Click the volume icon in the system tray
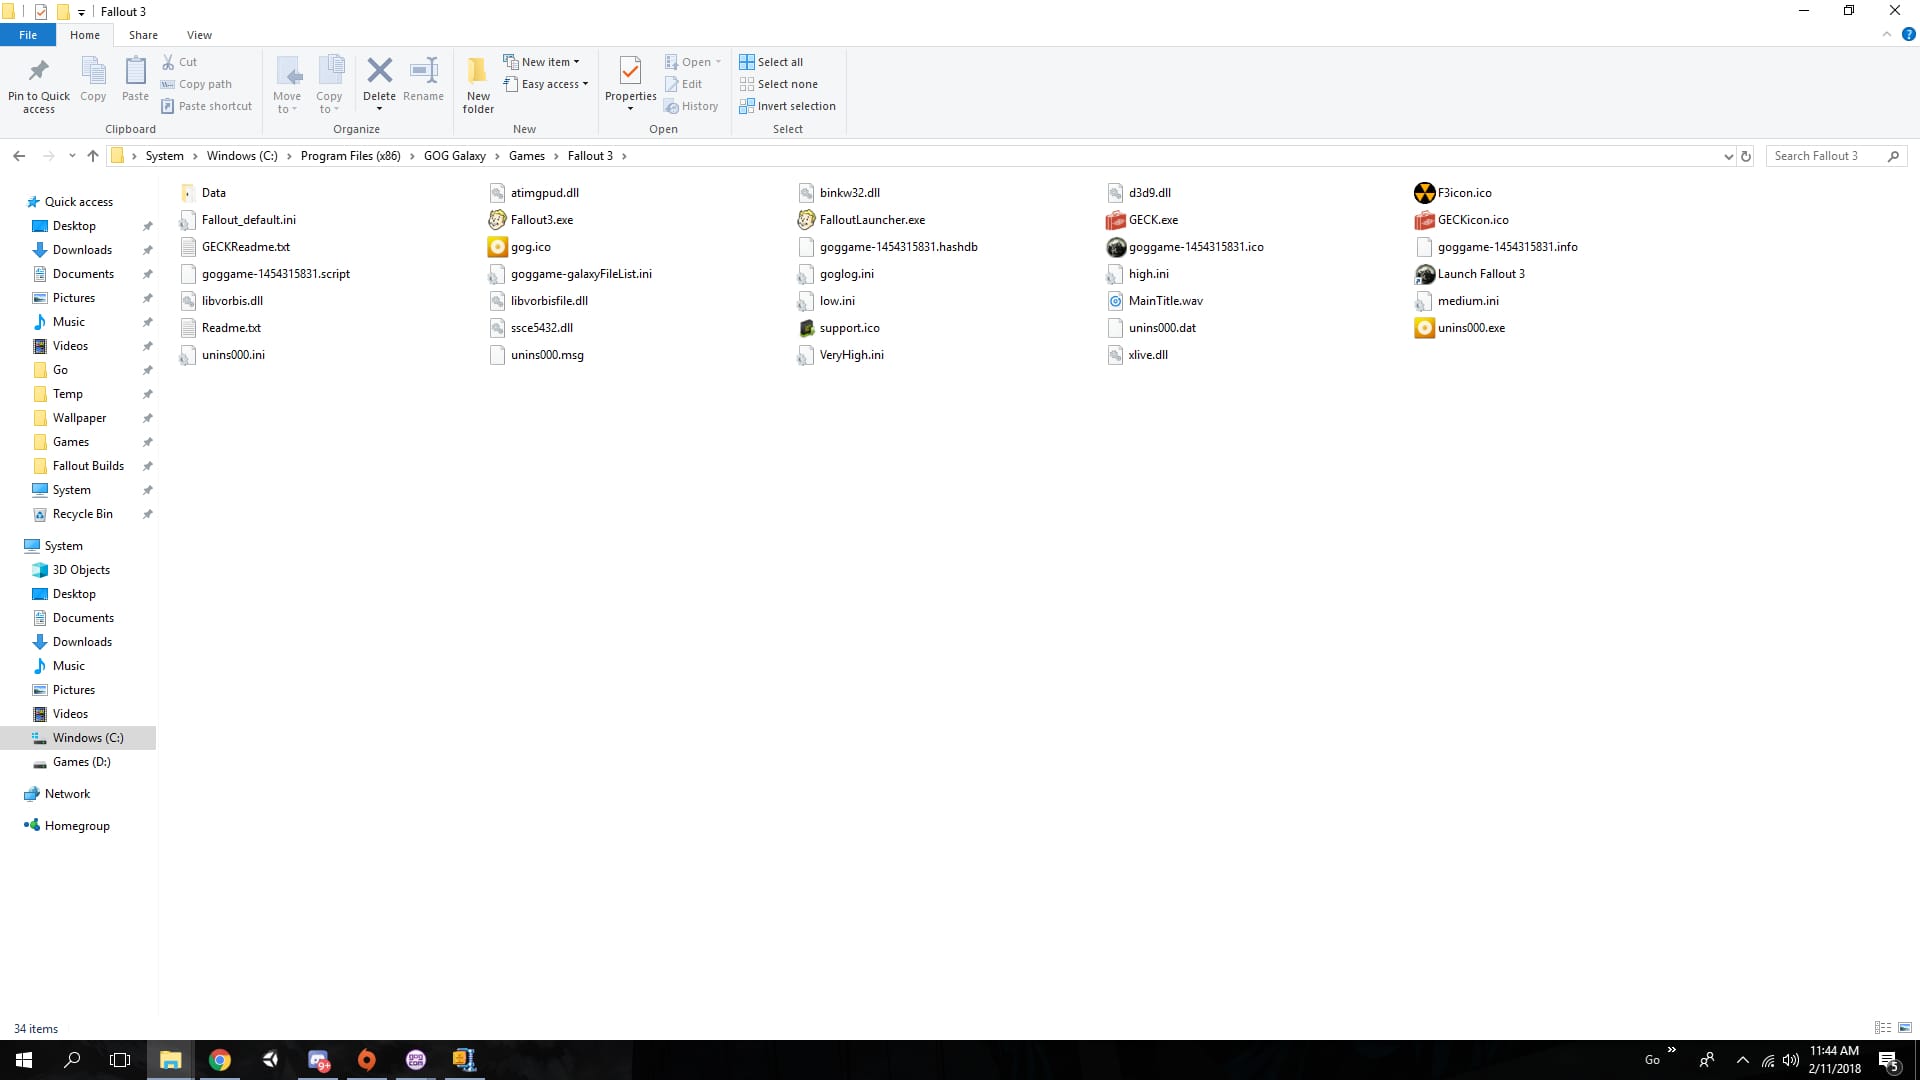 (x=1791, y=1060)
